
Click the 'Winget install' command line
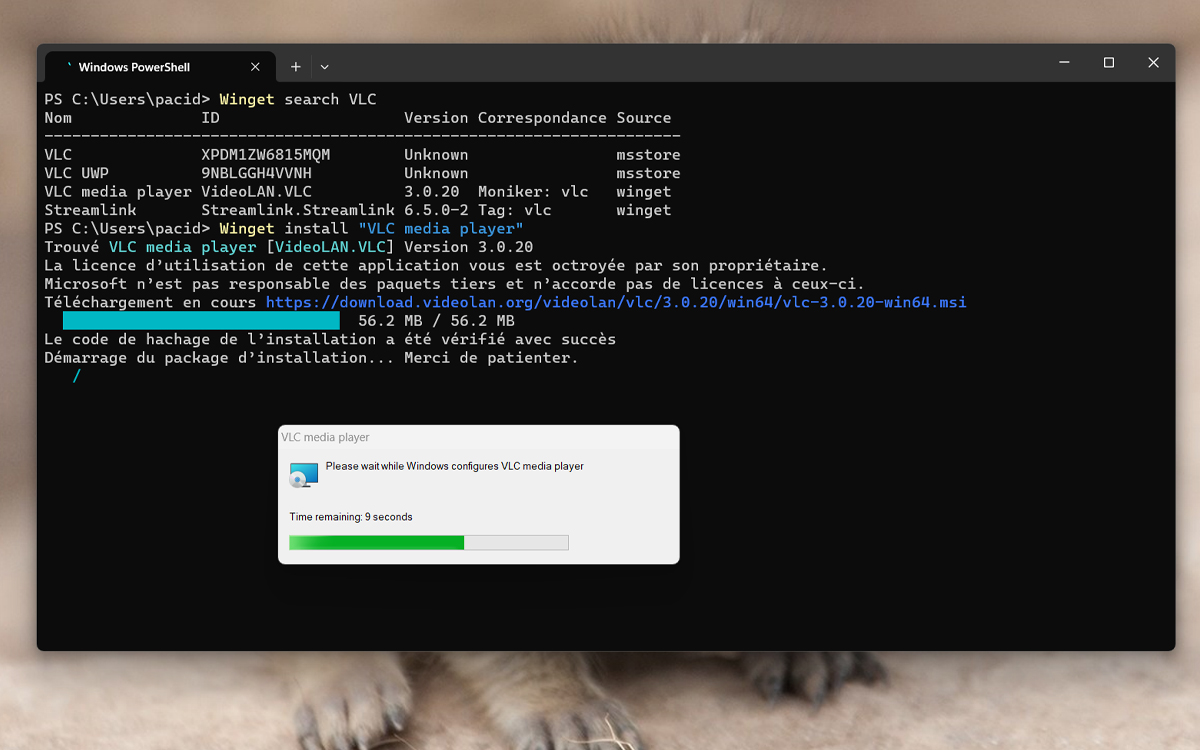[371, 229]
